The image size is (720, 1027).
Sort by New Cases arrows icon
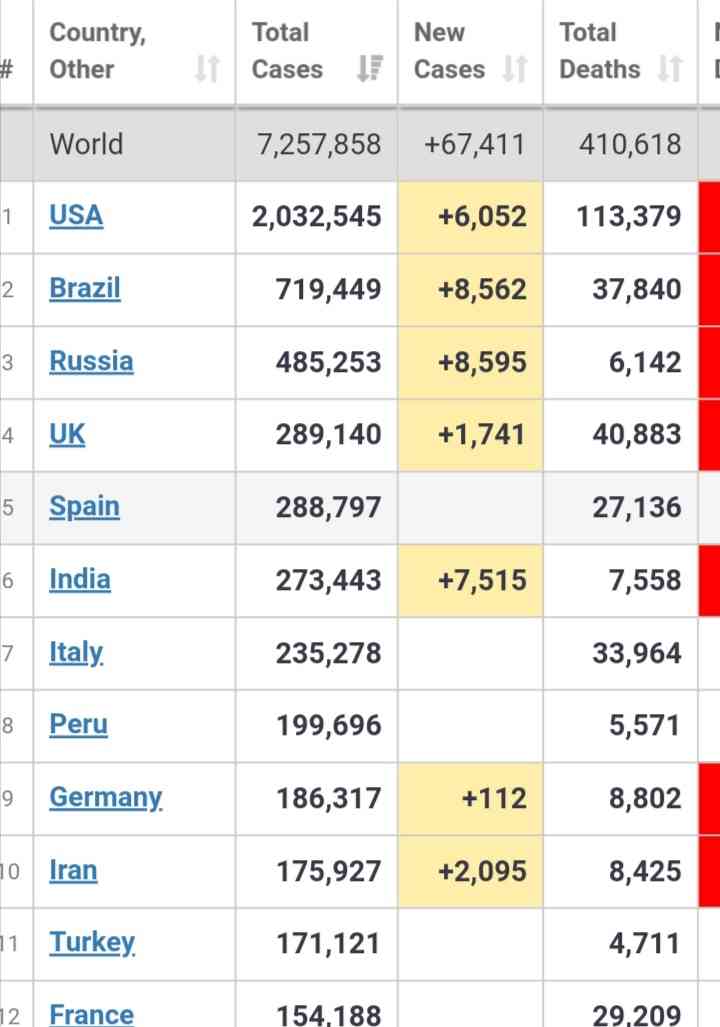coord(515,68)
